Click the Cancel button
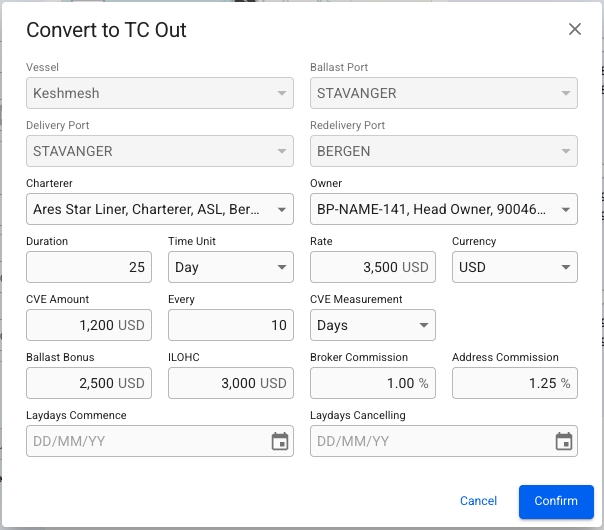Screen dimensions: 604x530 tap(478, 501)
